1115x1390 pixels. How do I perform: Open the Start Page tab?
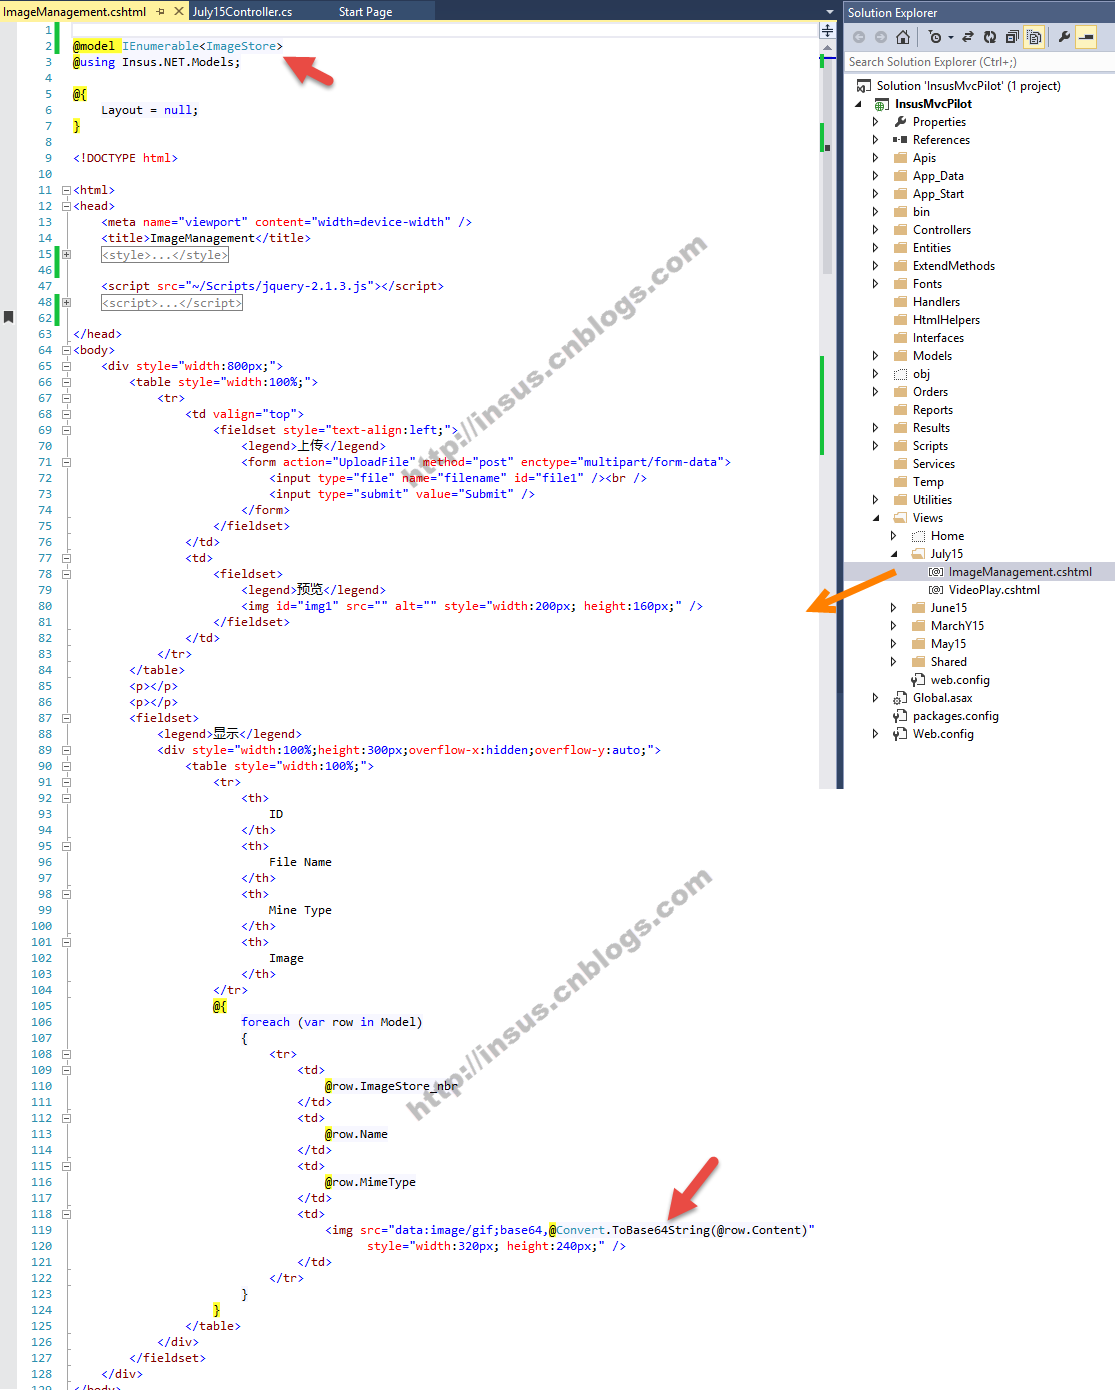coord(365,12)
